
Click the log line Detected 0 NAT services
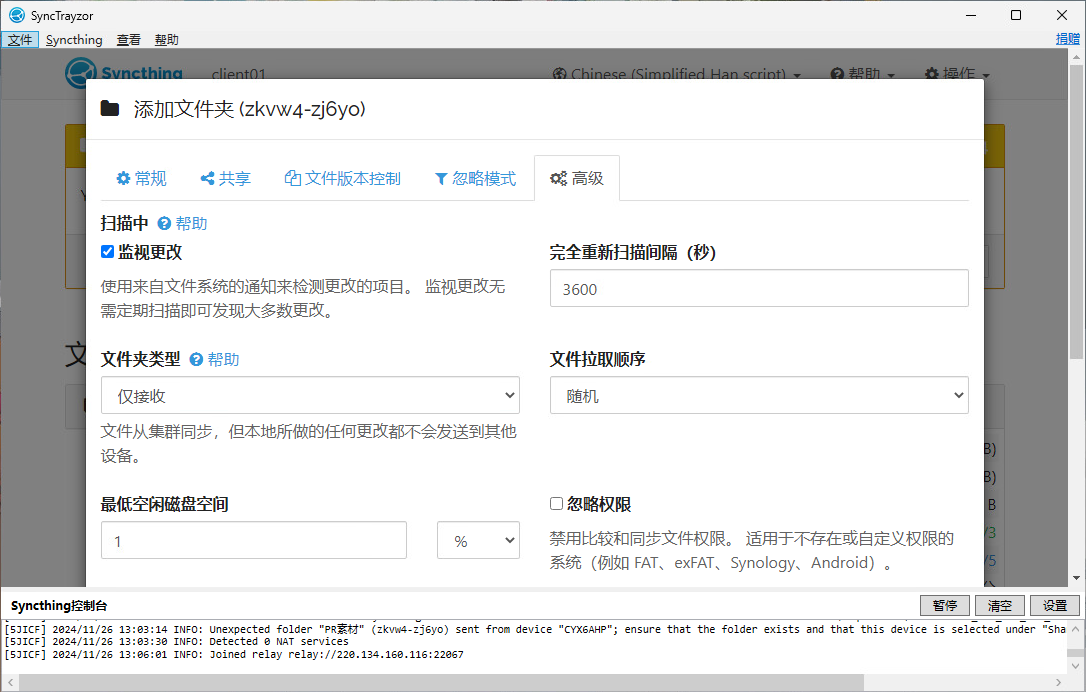click(177, 641)
